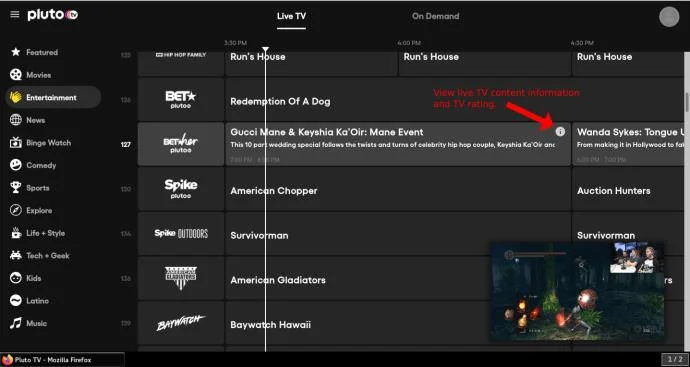Click the Featured star icon
Viewport: 690px width, 367px height.
16,52
